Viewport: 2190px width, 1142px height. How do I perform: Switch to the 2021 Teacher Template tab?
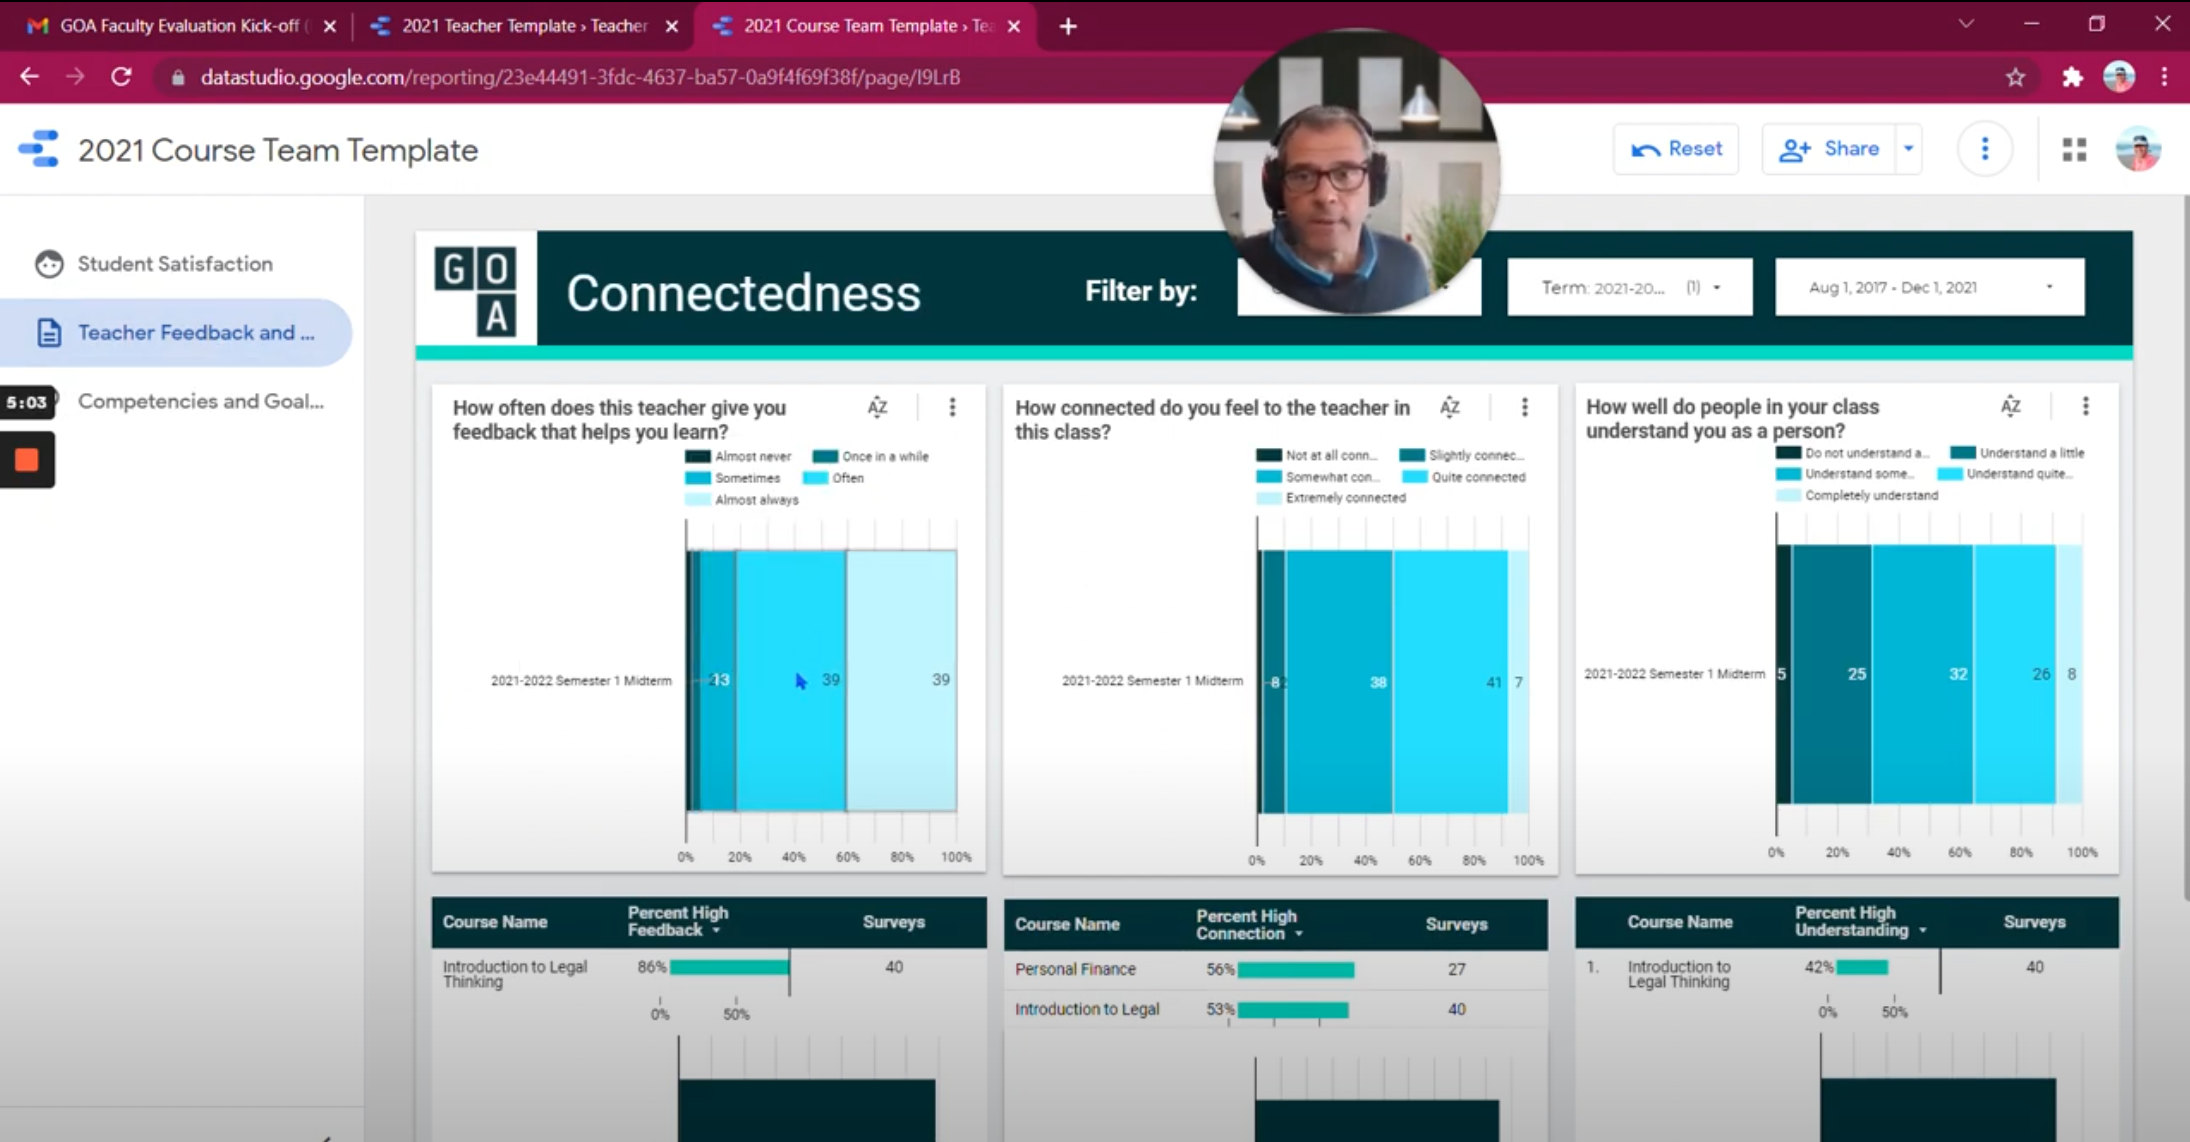click(x=523, y=26)
